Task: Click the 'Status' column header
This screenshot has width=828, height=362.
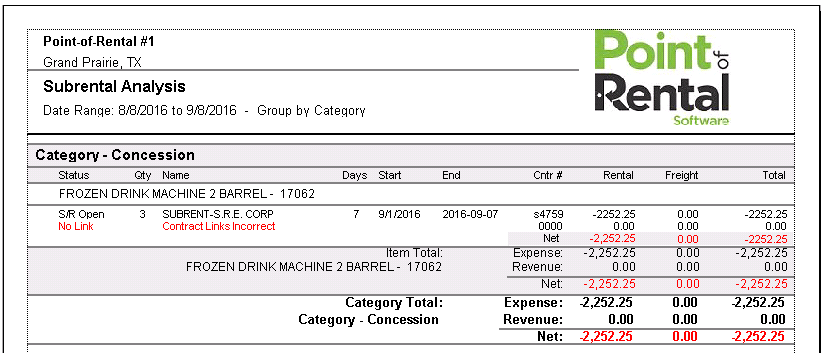Action: pyautogui.click(x=74, y=175)
